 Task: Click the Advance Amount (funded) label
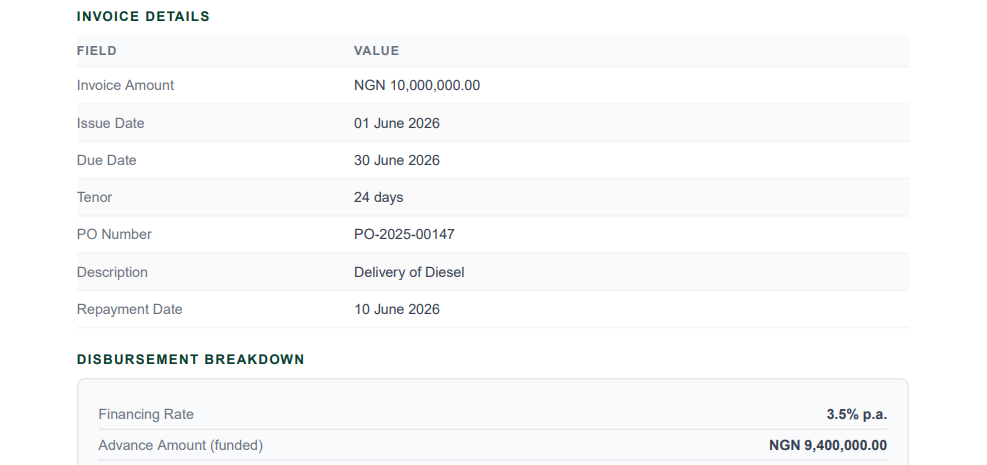(x=181, y=445)
